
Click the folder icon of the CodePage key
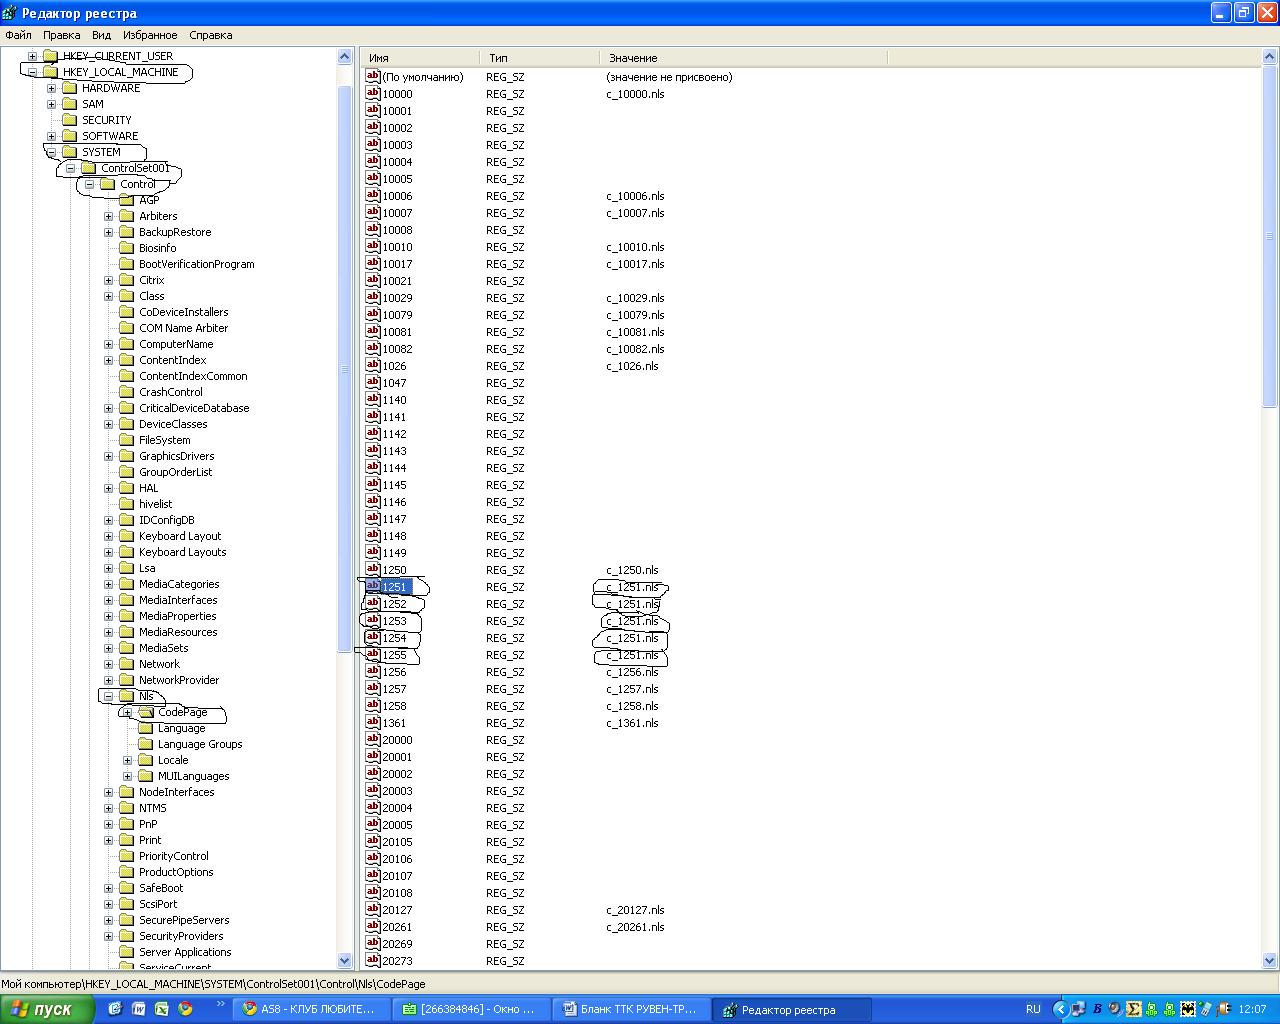click(146, 712)
